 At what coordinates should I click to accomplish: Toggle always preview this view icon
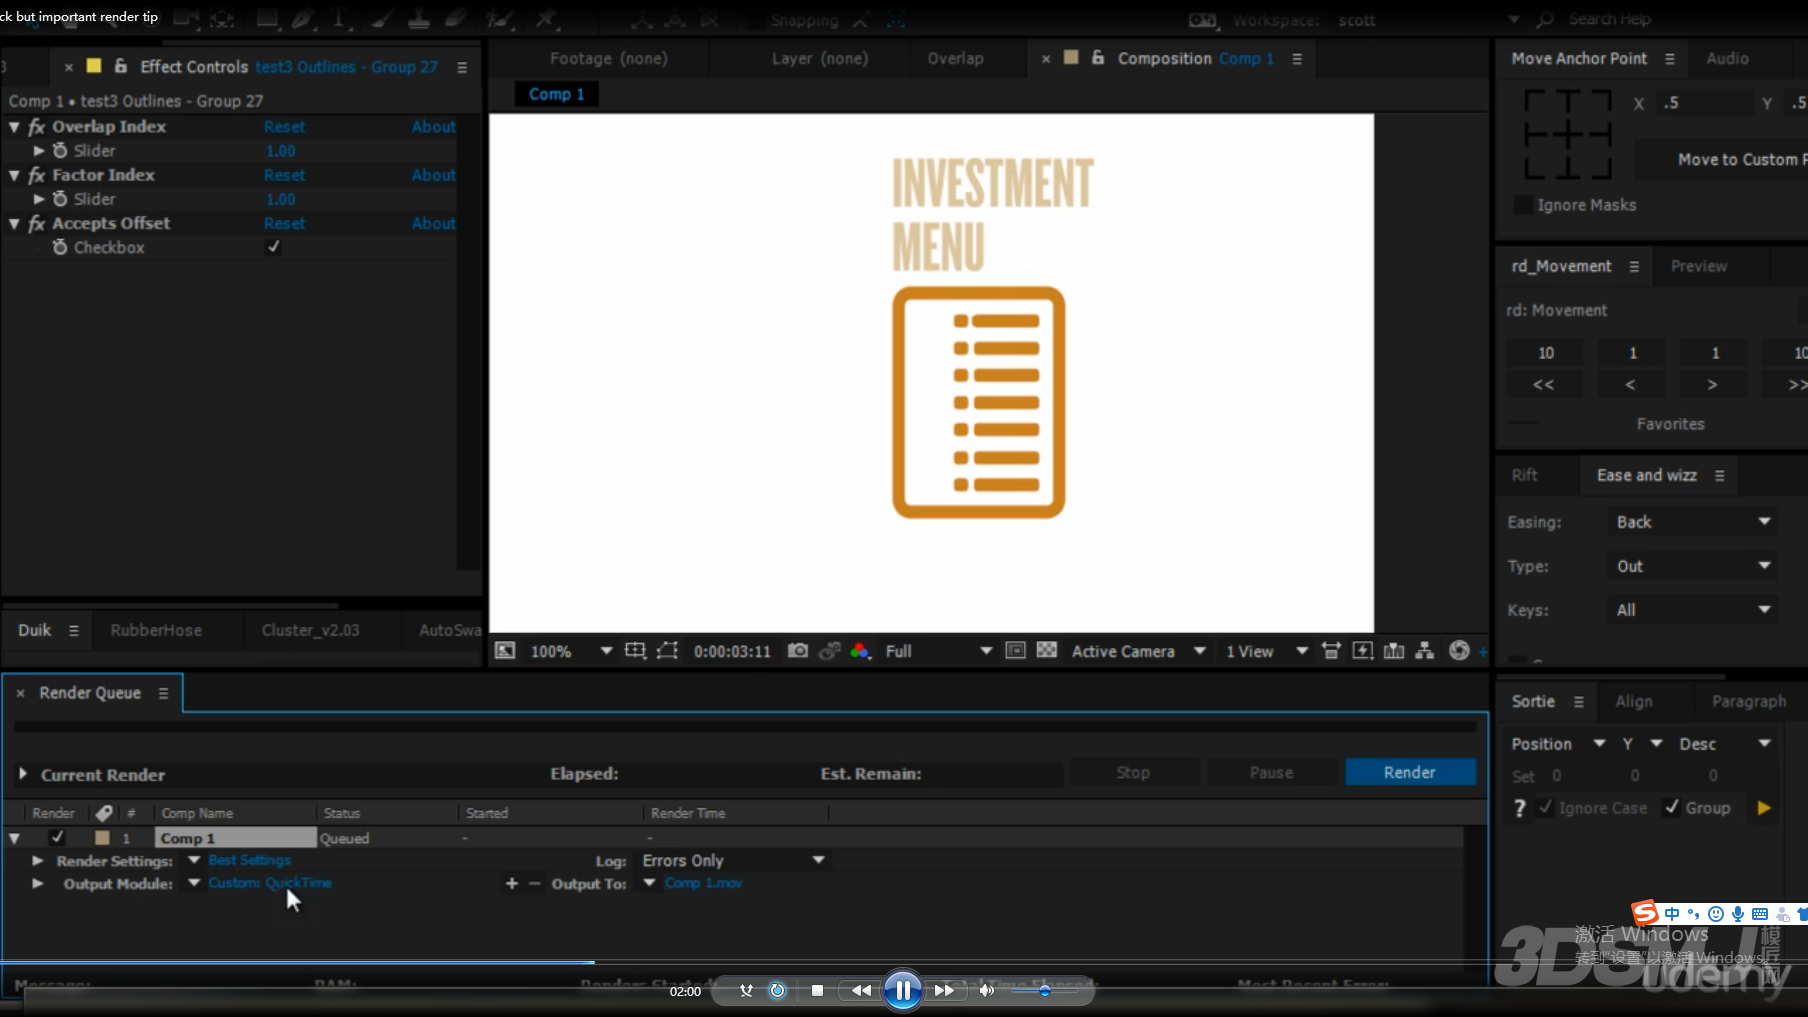pos(505,651)
